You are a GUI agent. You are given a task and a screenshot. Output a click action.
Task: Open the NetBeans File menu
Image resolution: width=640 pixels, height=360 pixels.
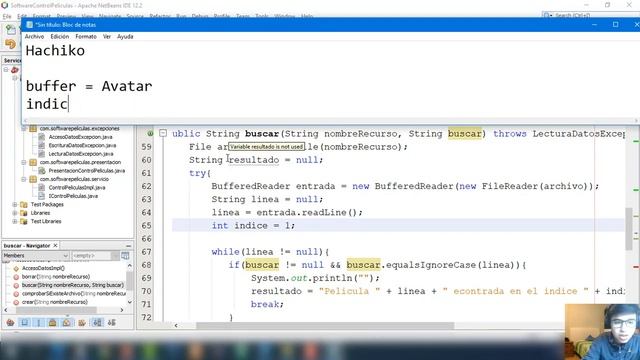click(7, 16)
